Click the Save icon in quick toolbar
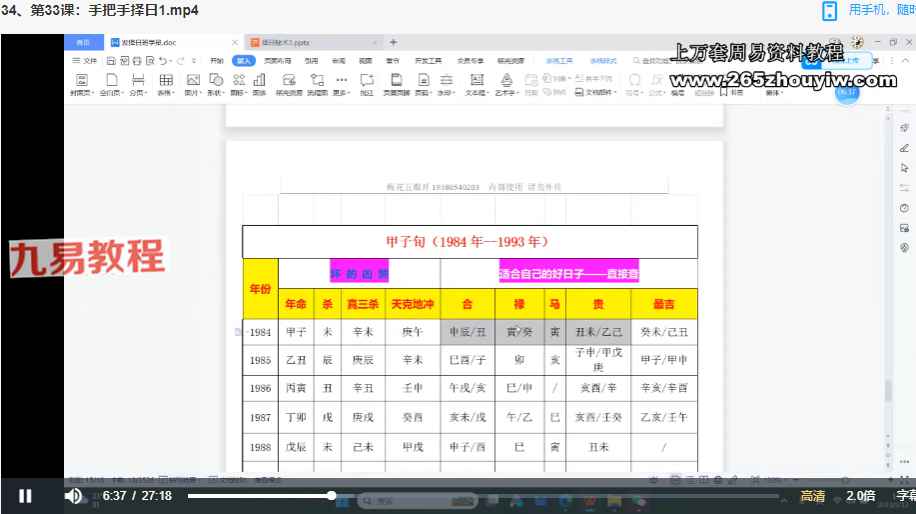This screenshot has width=916, height=514. 111,61
